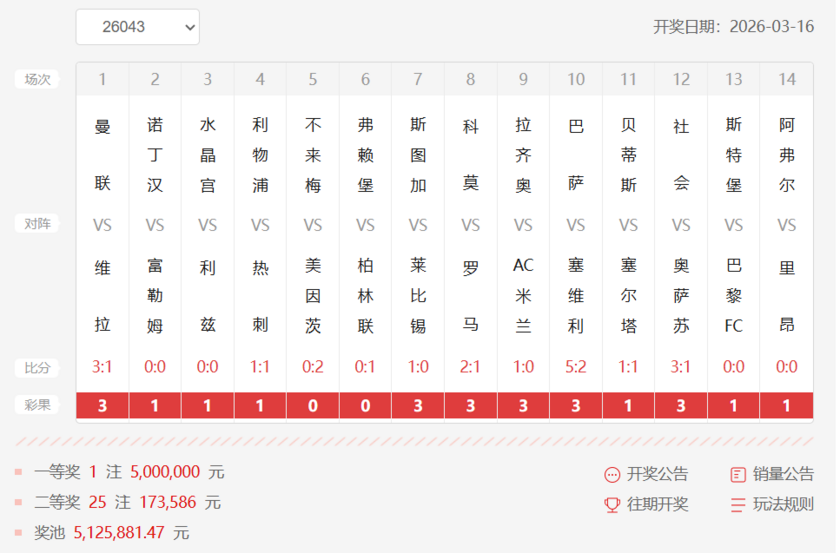The height and width of the screenshot is (553, 840).
Task: Click match number 14 header cell
Action: coord(786,79)
